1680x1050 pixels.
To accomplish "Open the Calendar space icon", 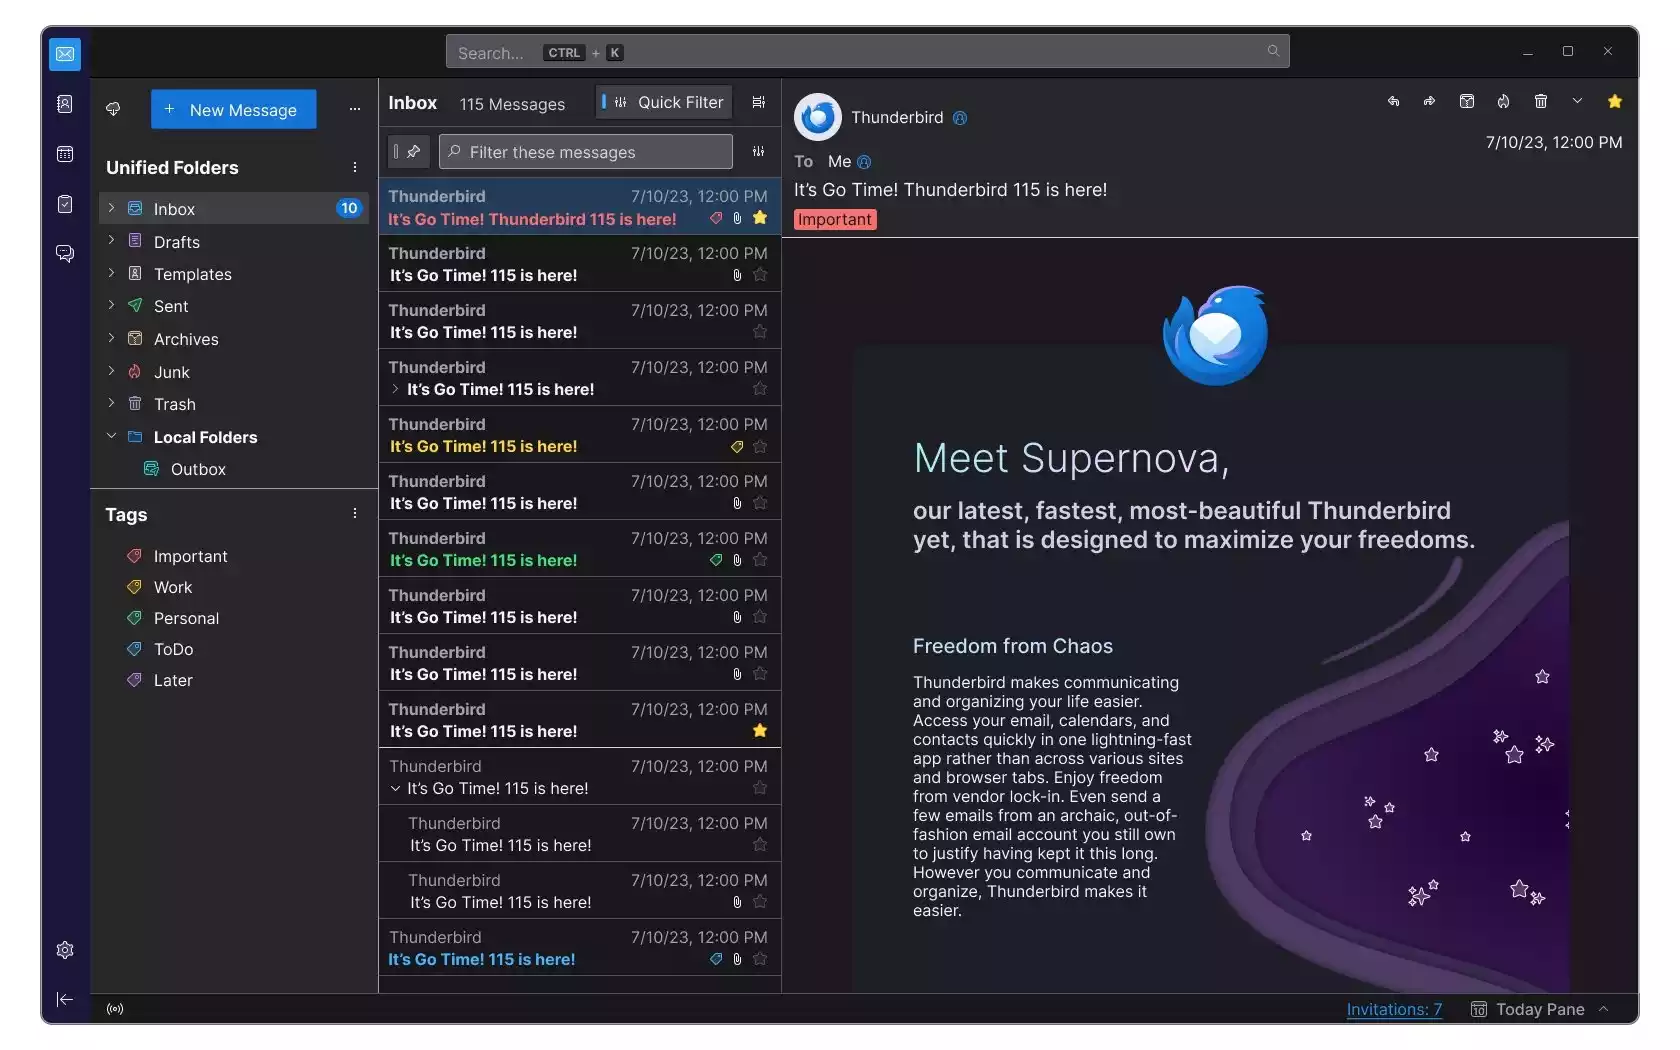I will (65, 154).
